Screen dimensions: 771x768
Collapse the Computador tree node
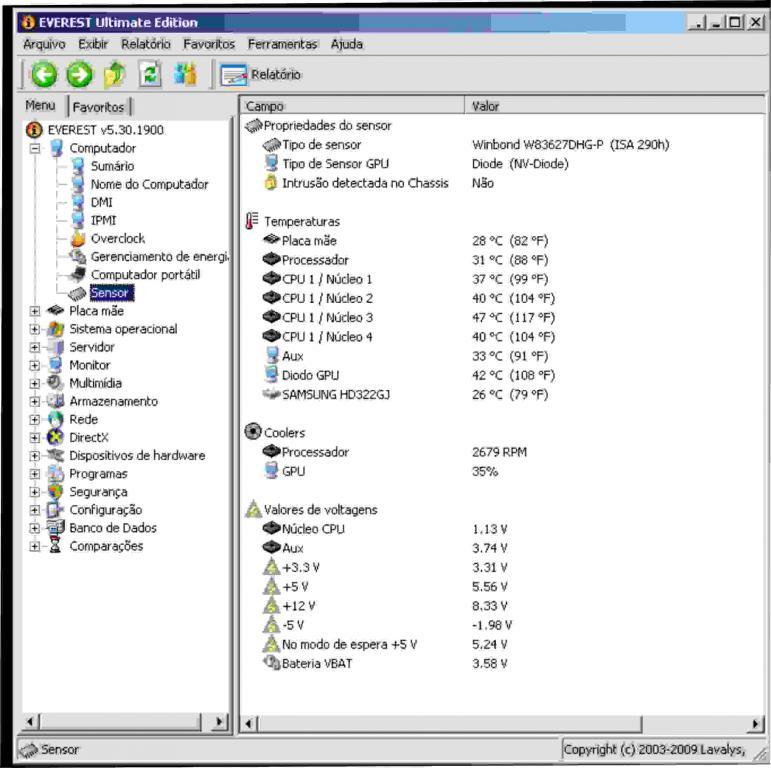[34, 148]
